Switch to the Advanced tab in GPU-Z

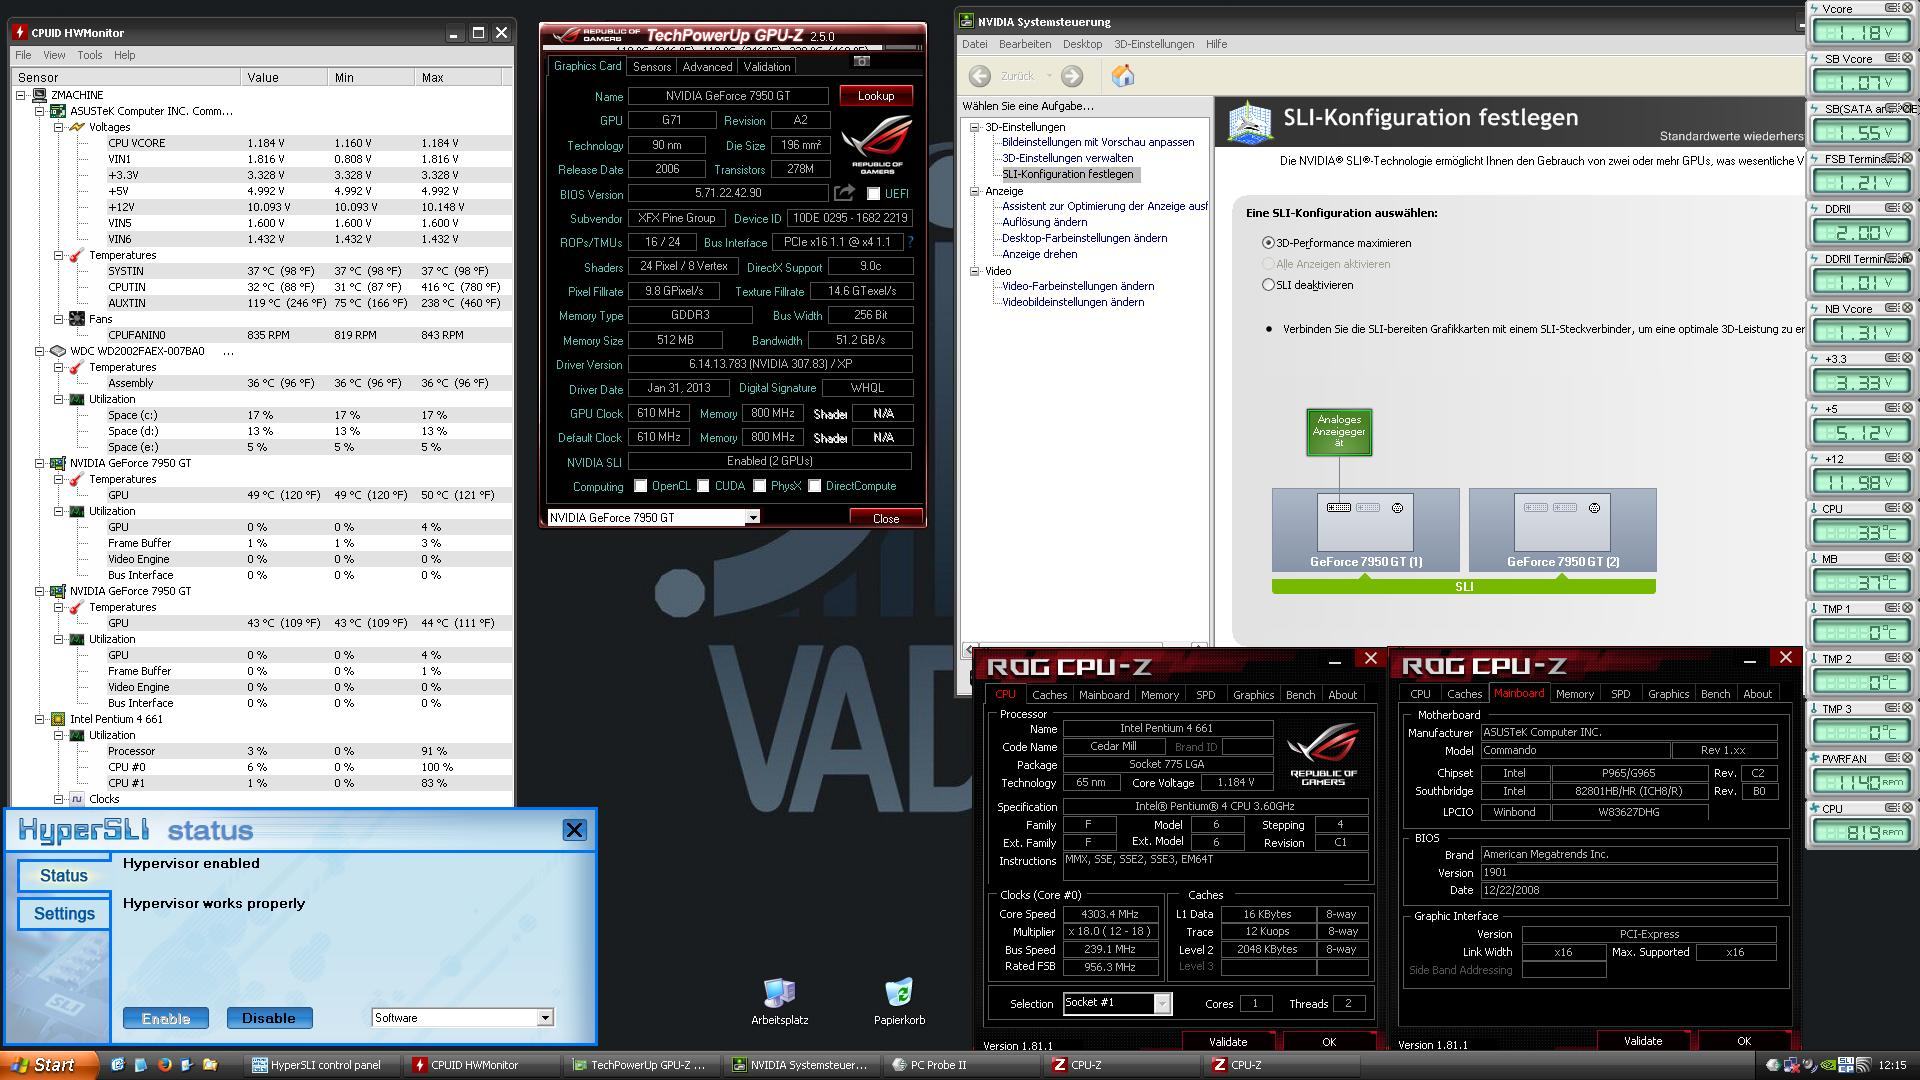point(707,67)
